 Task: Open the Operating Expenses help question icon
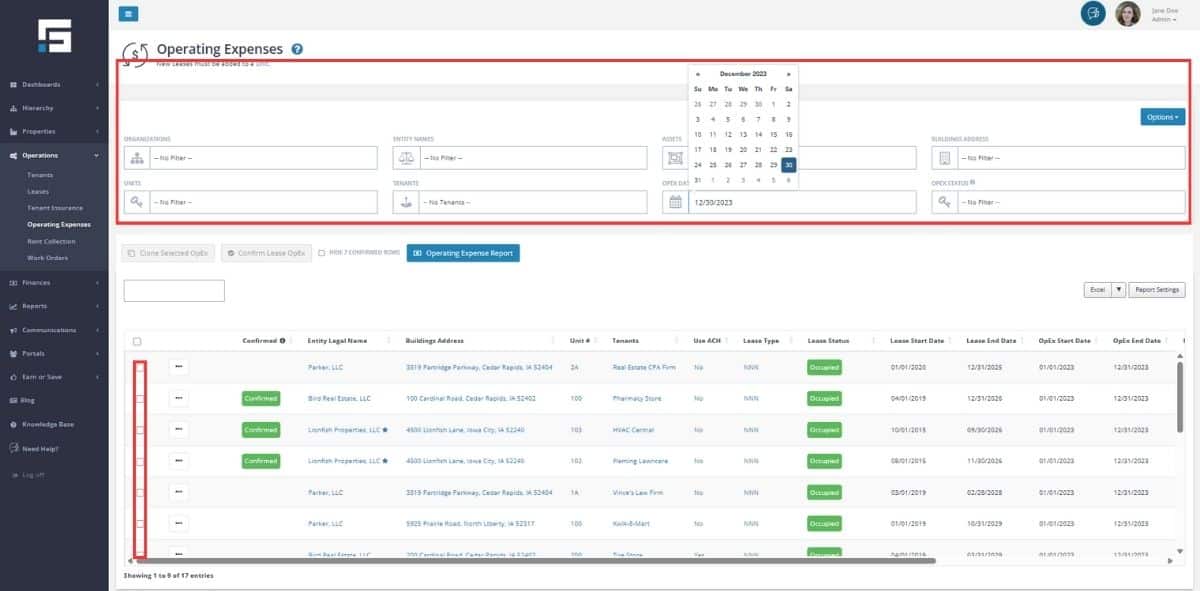[297, 49]
